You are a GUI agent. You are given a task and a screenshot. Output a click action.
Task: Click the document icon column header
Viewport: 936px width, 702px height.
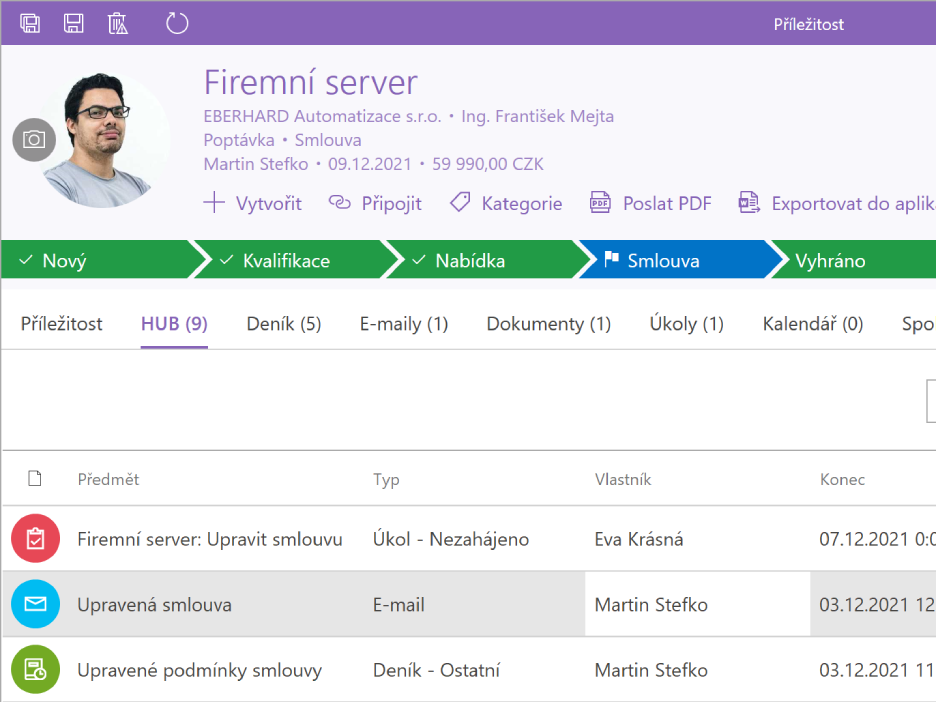pyautogui.click(x=35, y=478)
